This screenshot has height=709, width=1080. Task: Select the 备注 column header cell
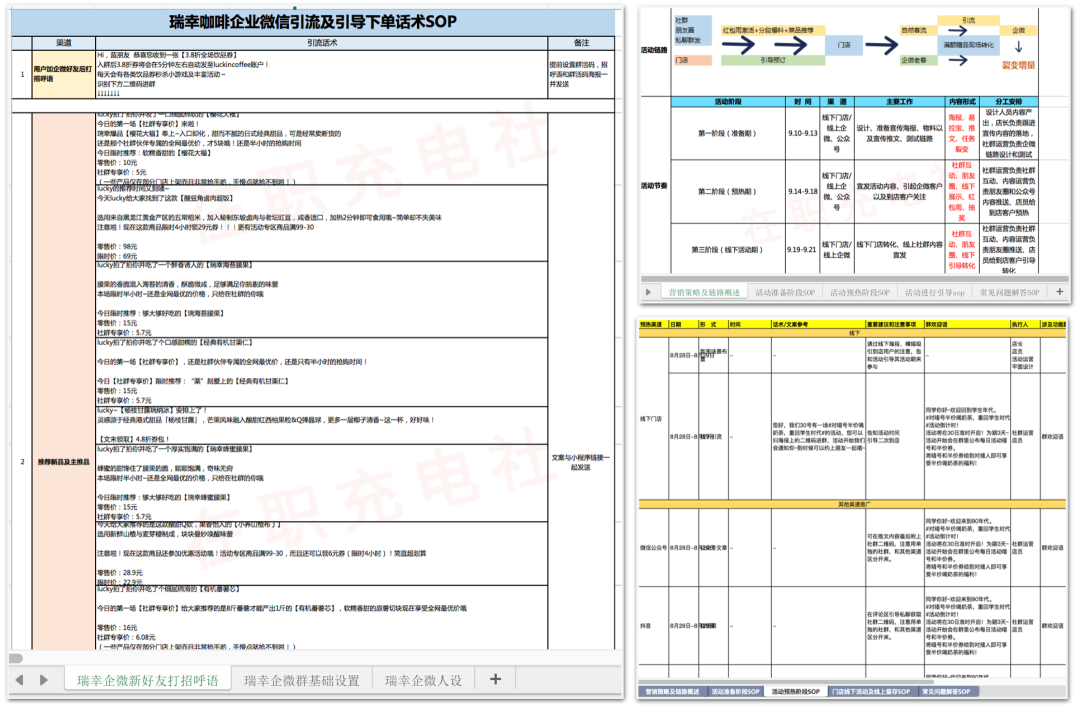click(581, 43)
